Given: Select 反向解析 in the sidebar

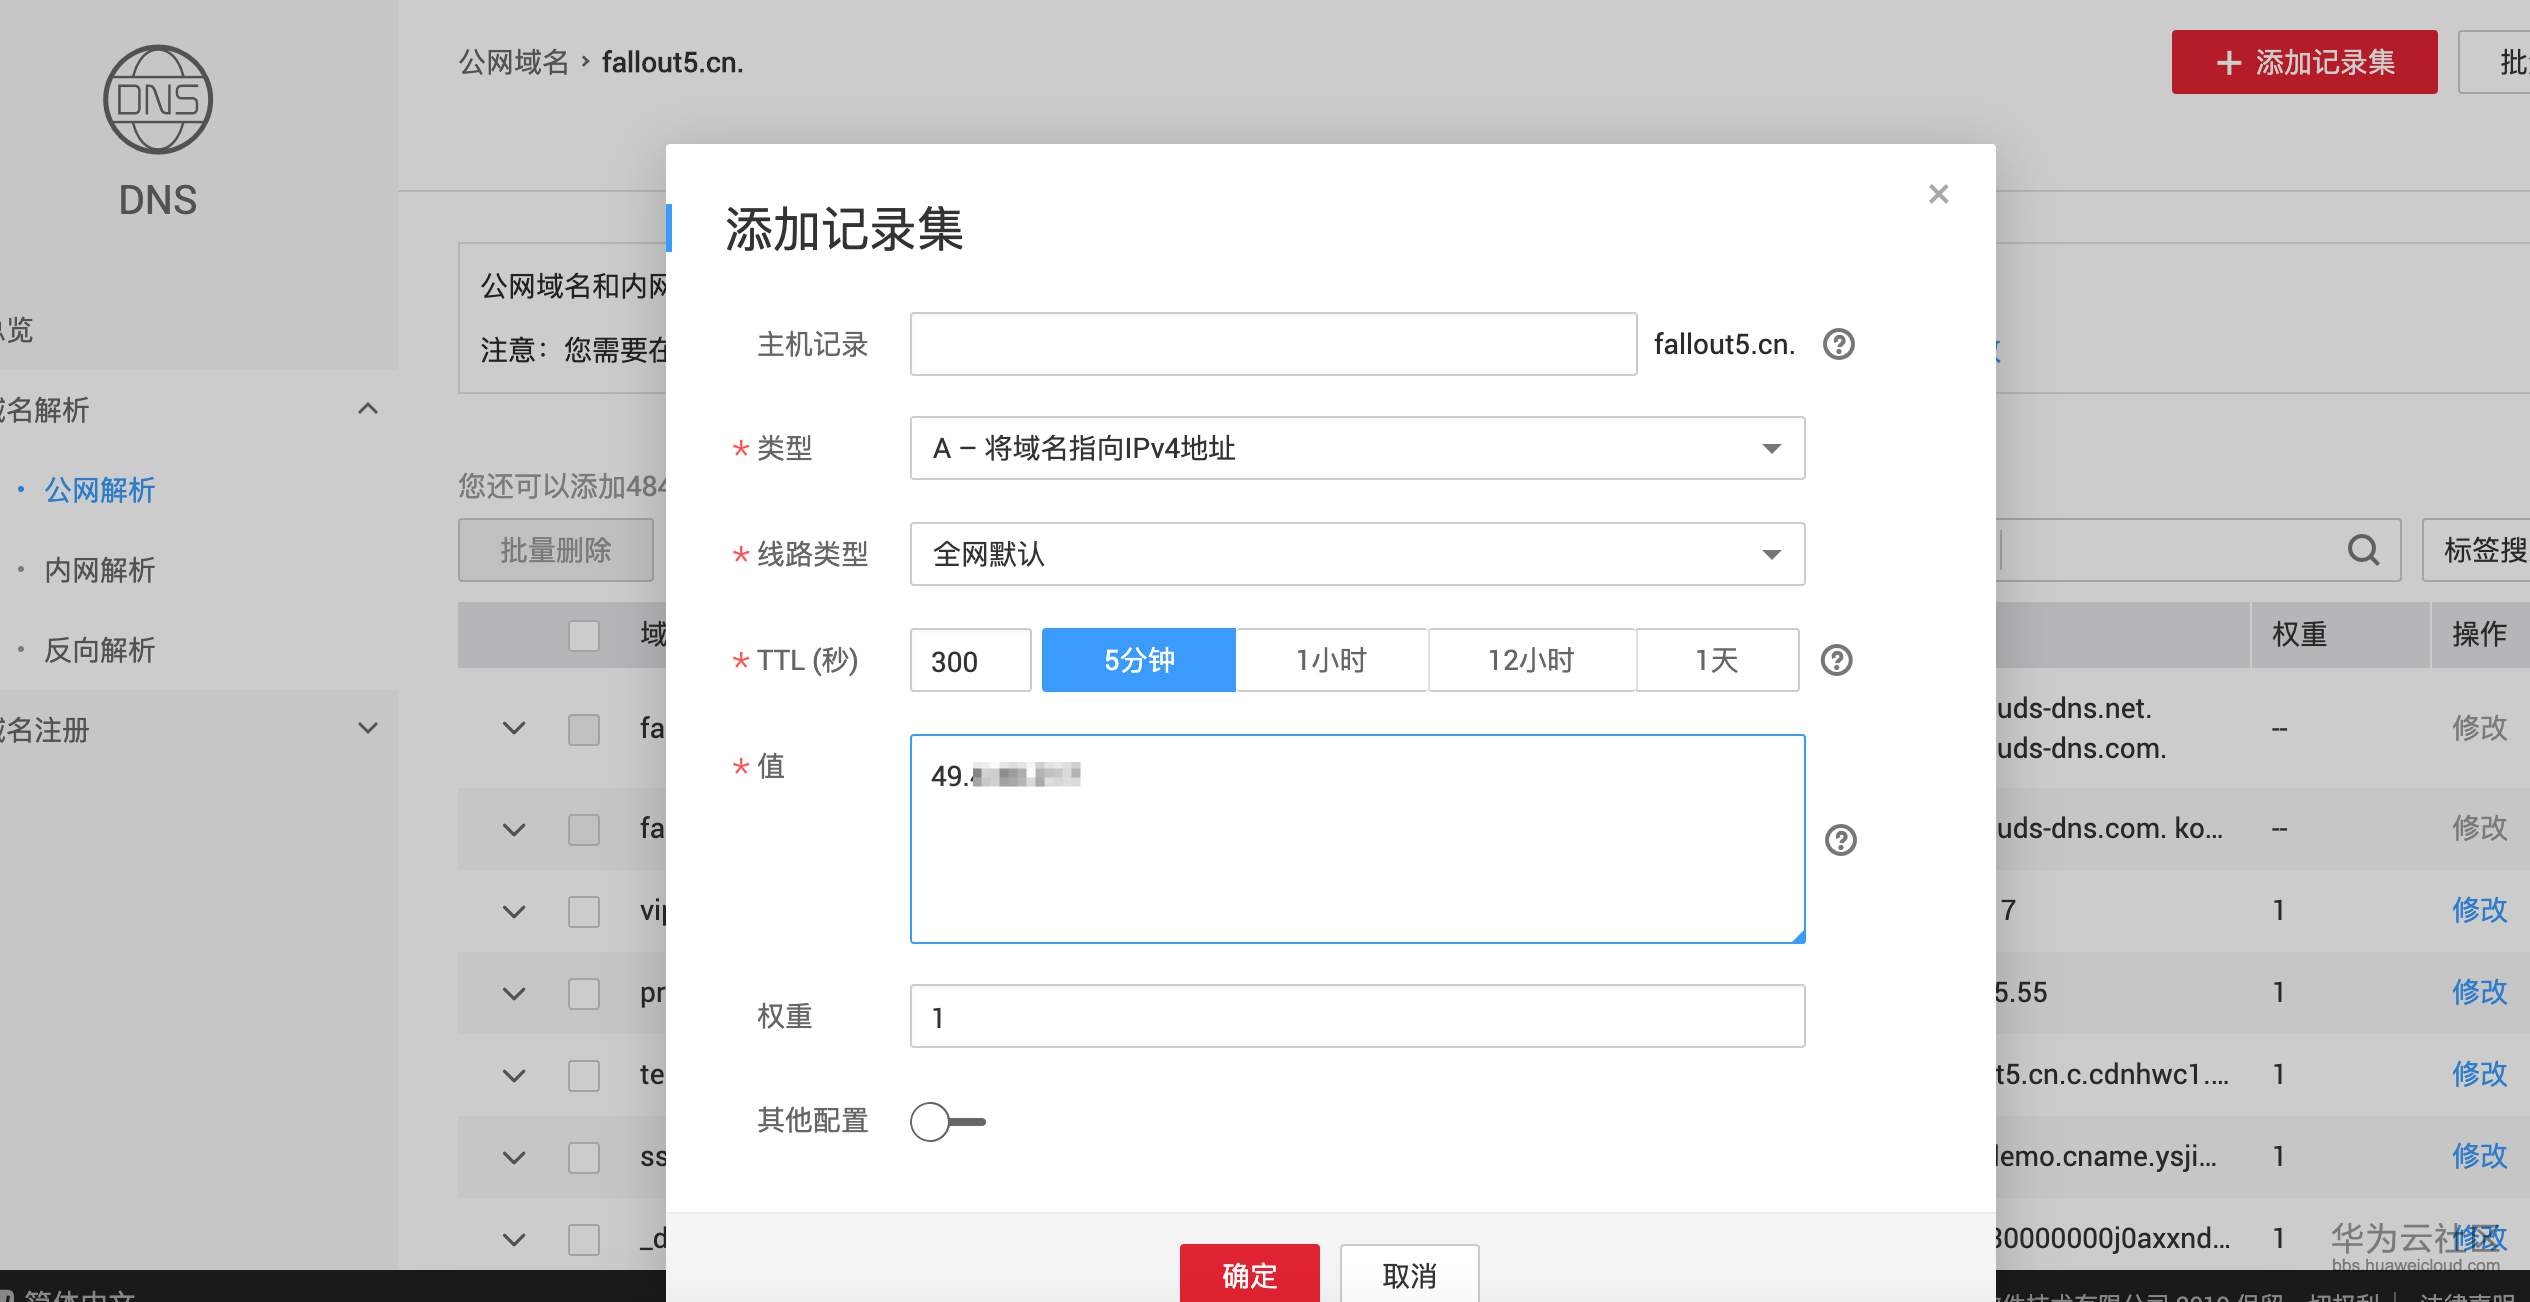Looking at the screenshot, I should point(98,650).
